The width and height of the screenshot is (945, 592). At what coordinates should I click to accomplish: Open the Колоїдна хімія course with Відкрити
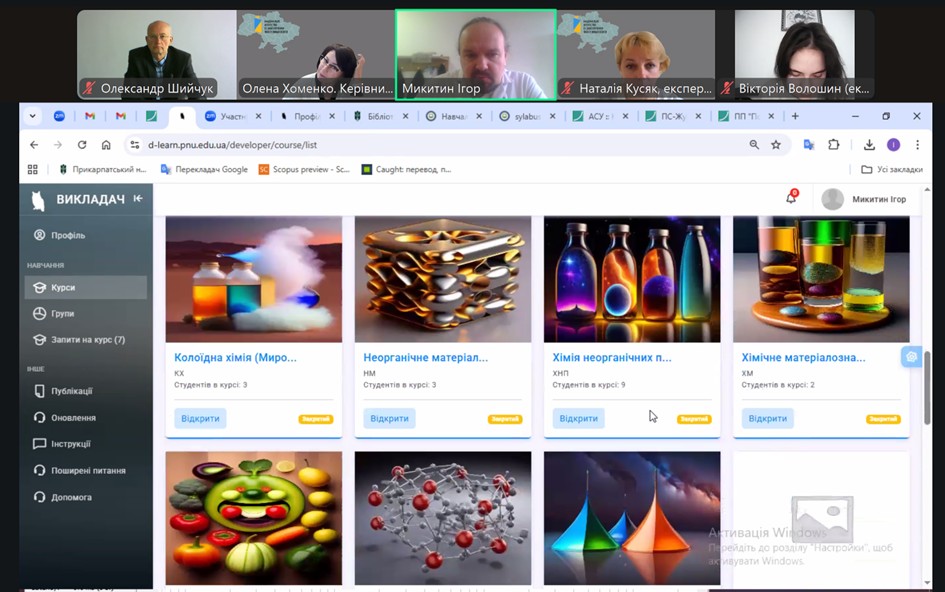(x=200, y=418)
